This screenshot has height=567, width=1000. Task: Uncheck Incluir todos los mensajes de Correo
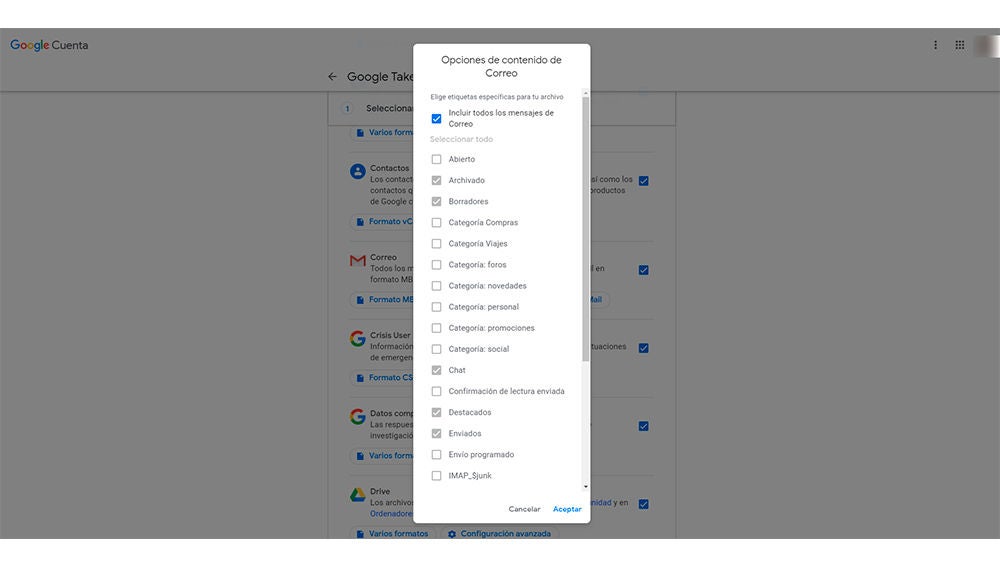436,119
